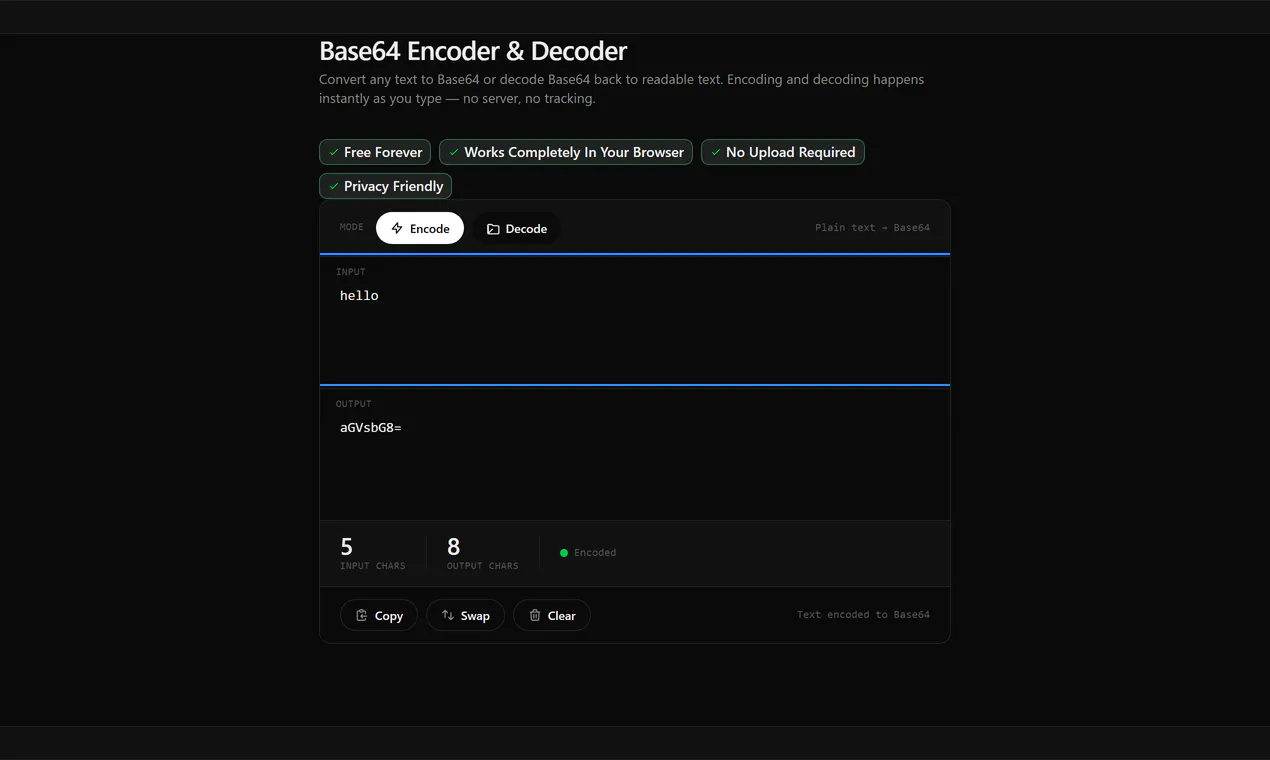Image resolution: width=1270 pixels, height=760 pixels.
Task: Click the INPUT CHARS label
Action: (373, 566)
